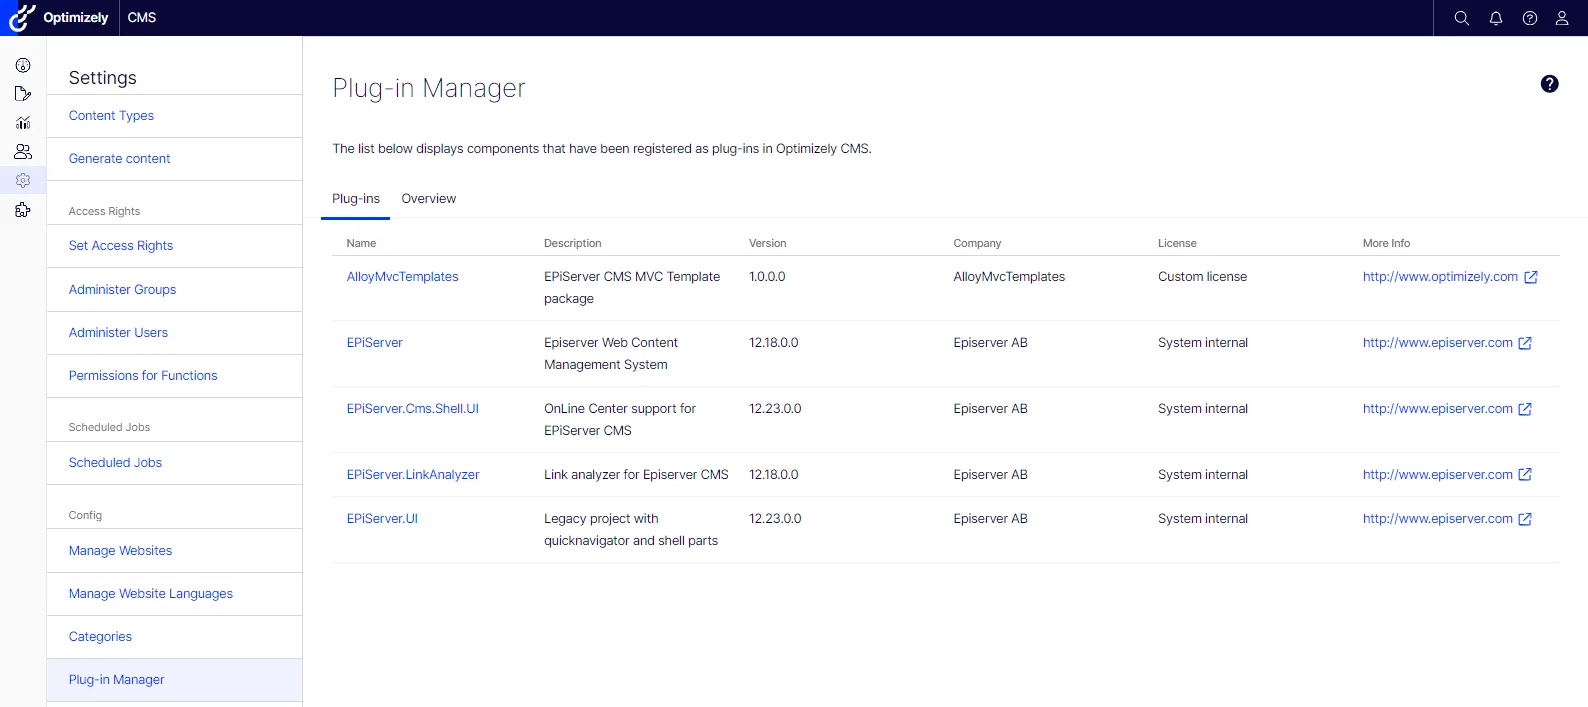Click the Company column header
The width and height of the screenshot is (1588, 707).
pos(977,243)
